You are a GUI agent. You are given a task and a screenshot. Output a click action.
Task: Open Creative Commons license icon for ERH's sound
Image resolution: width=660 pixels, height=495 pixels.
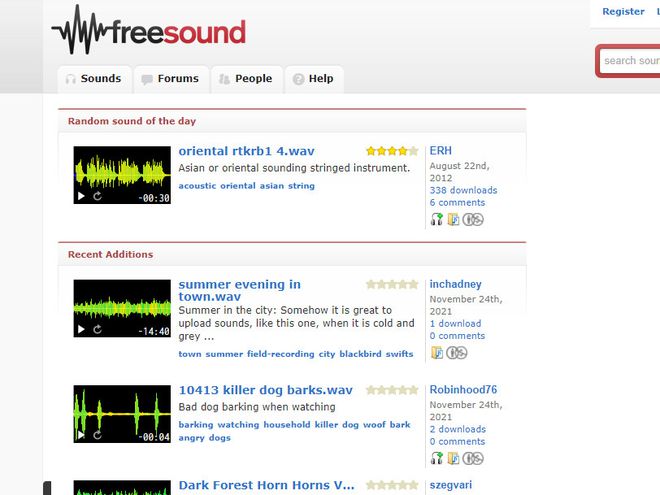point(473,219)
